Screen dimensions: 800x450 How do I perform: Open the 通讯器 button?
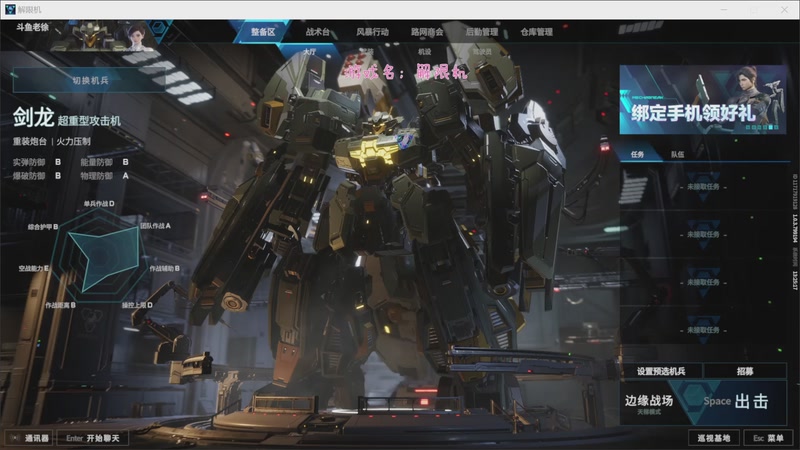30,438
